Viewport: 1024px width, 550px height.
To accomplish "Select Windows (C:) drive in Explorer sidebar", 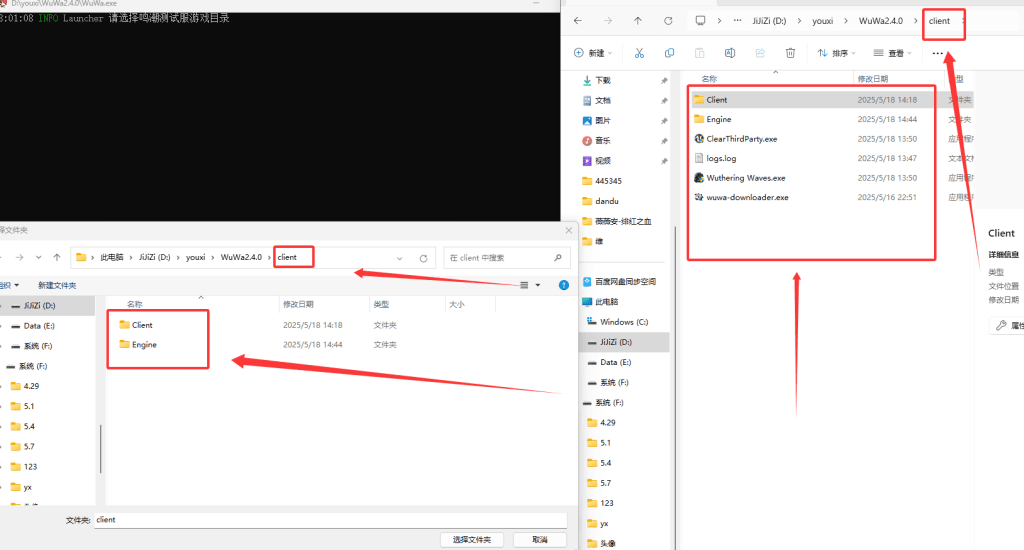I will pyautogui.click(x=624, y=322).
